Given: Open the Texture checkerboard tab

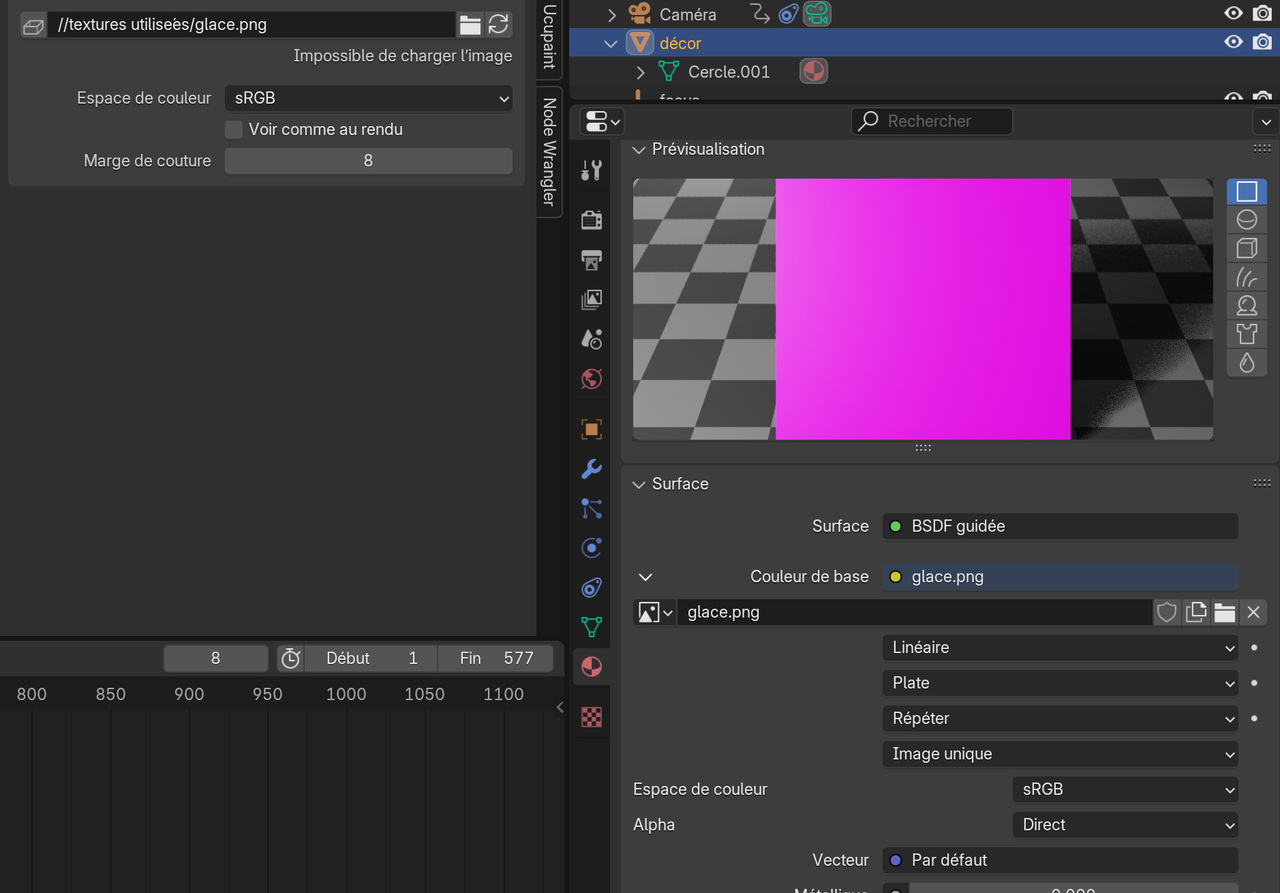Looking at the screenshot, I should (591, 716).
